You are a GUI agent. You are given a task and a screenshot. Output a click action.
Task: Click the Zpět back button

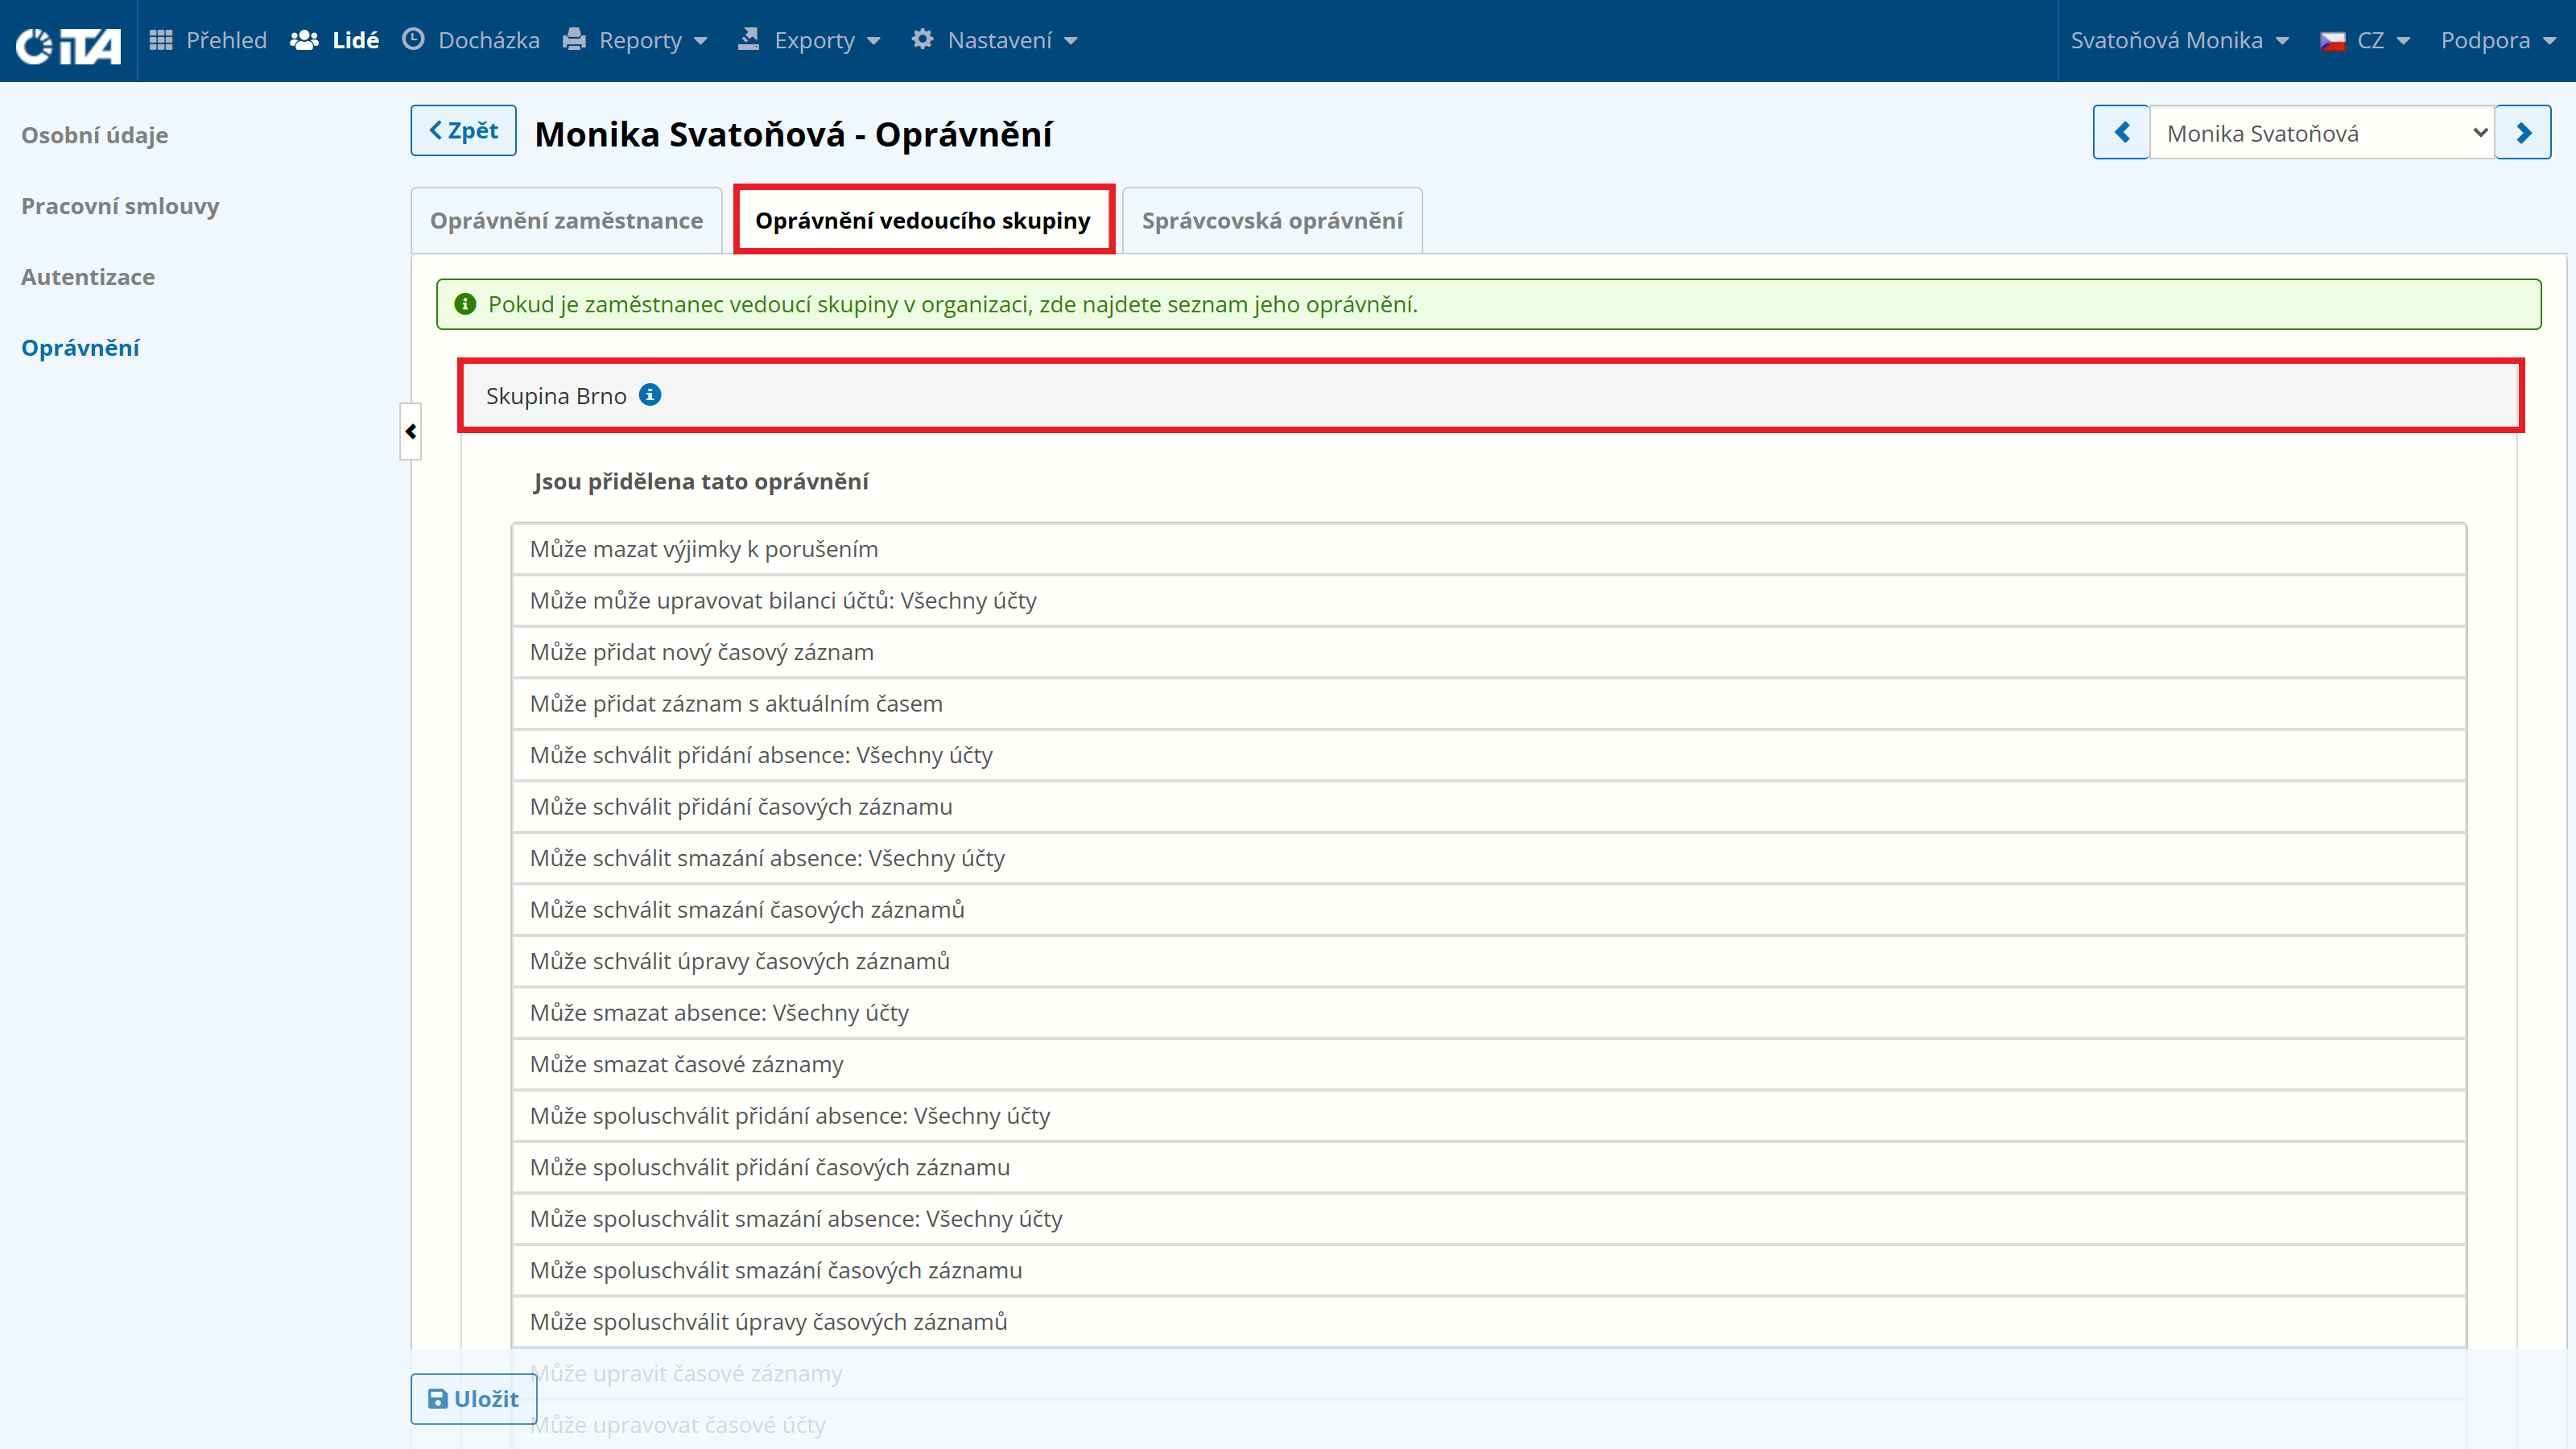click(463, 130)
